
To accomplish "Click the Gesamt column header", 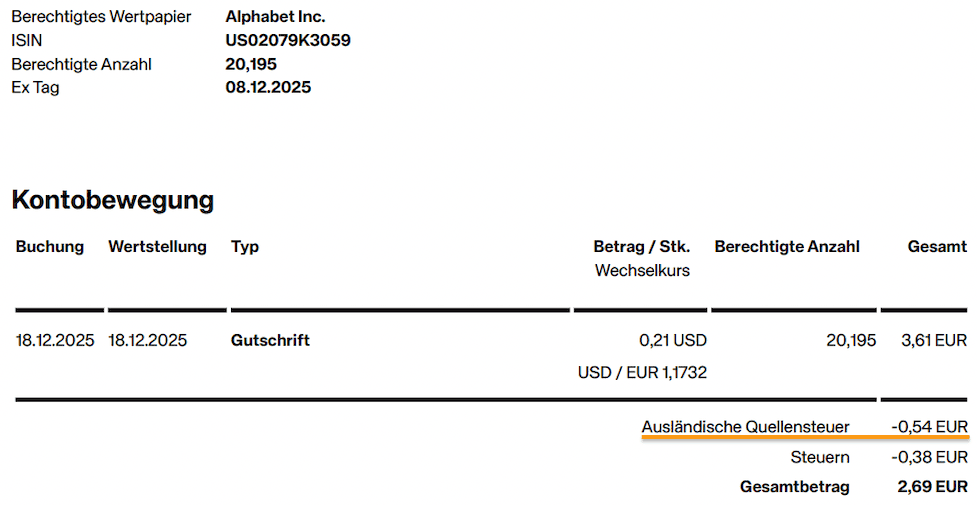I will [x=937, y=247].
